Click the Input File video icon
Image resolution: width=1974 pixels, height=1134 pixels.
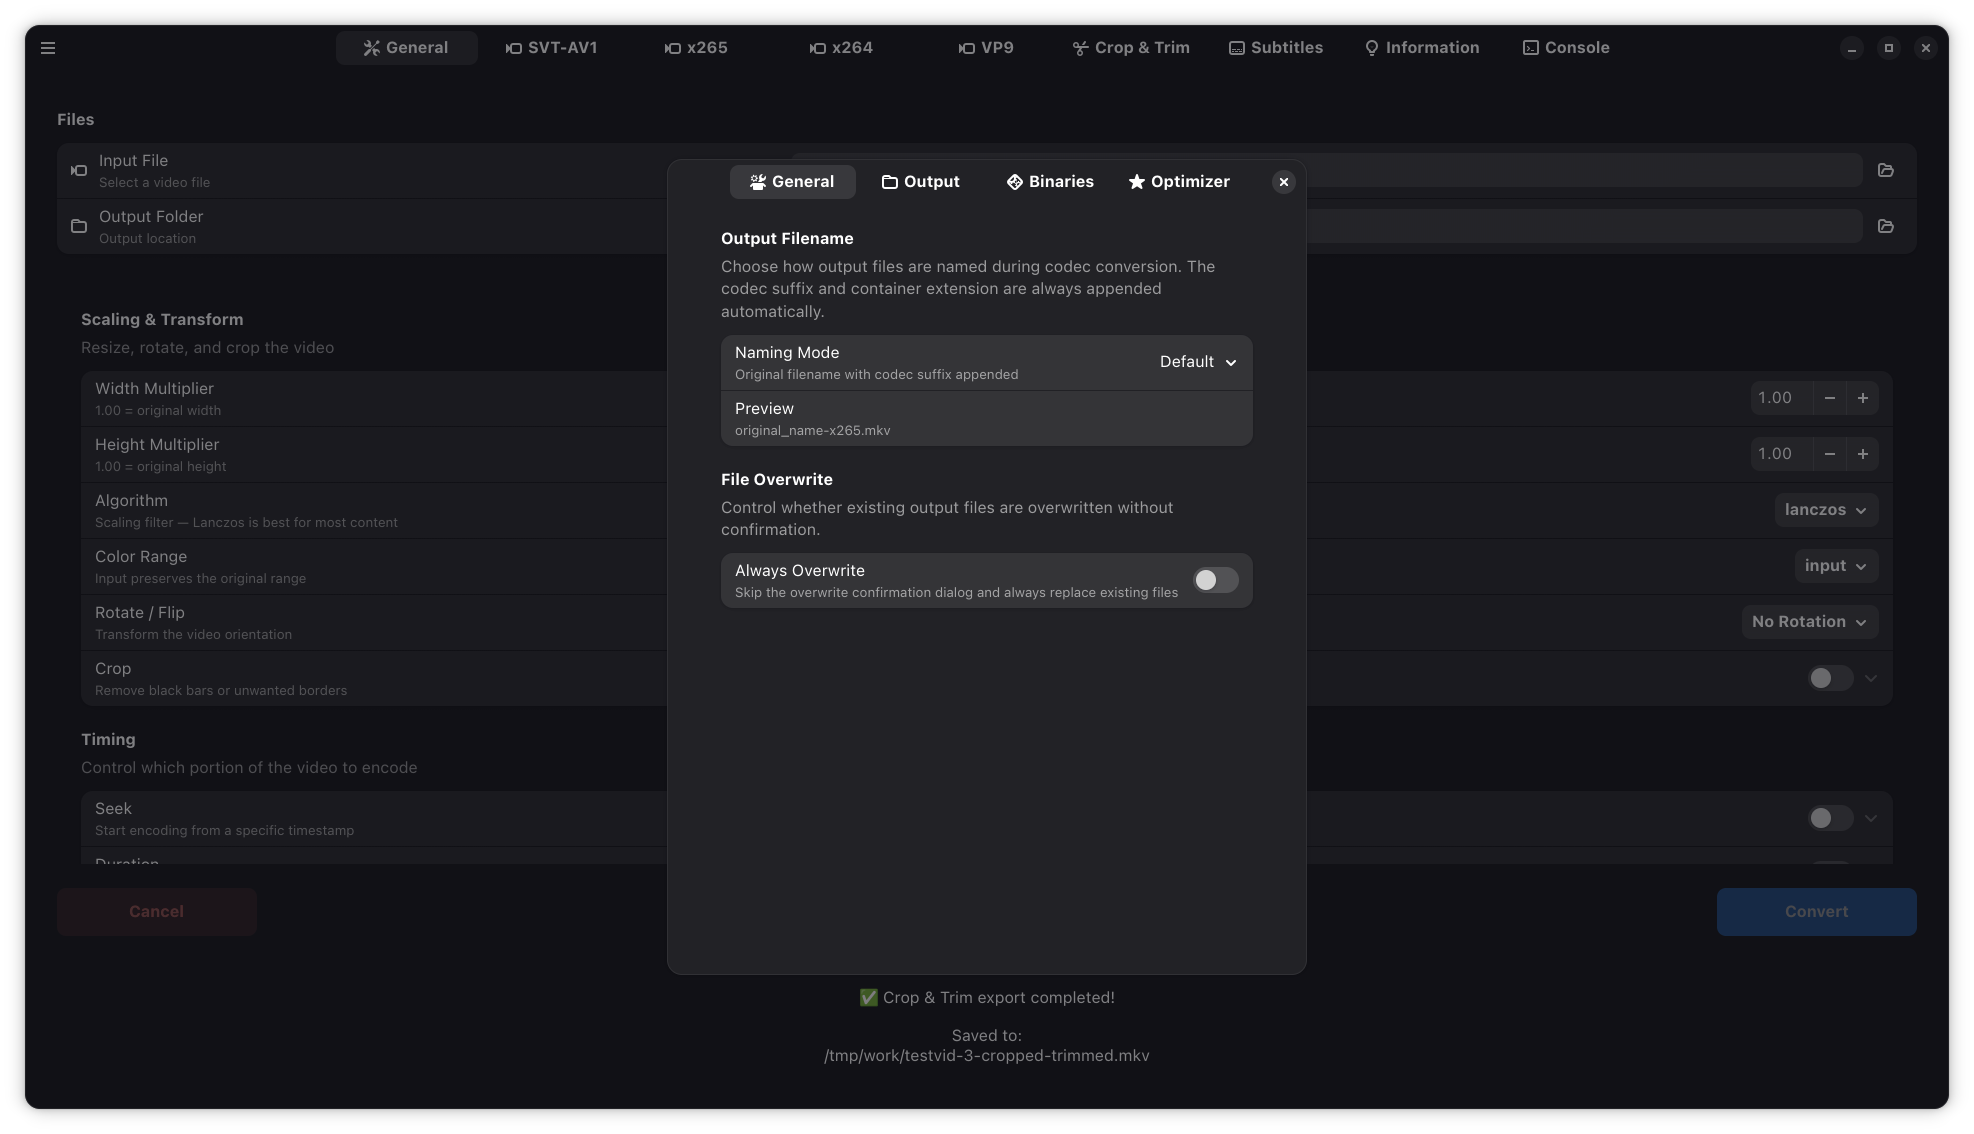79,171
